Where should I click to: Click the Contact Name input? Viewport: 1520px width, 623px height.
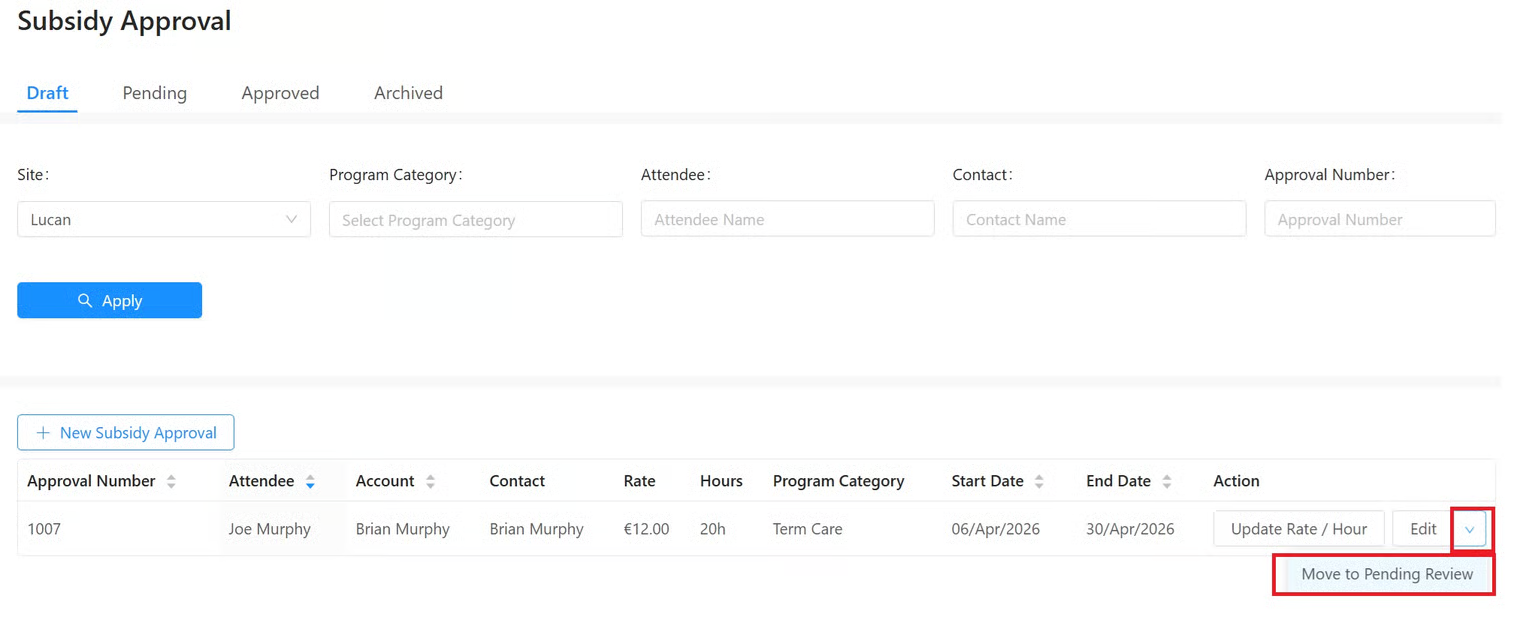pyautogui.click(x=1099, y=219)
